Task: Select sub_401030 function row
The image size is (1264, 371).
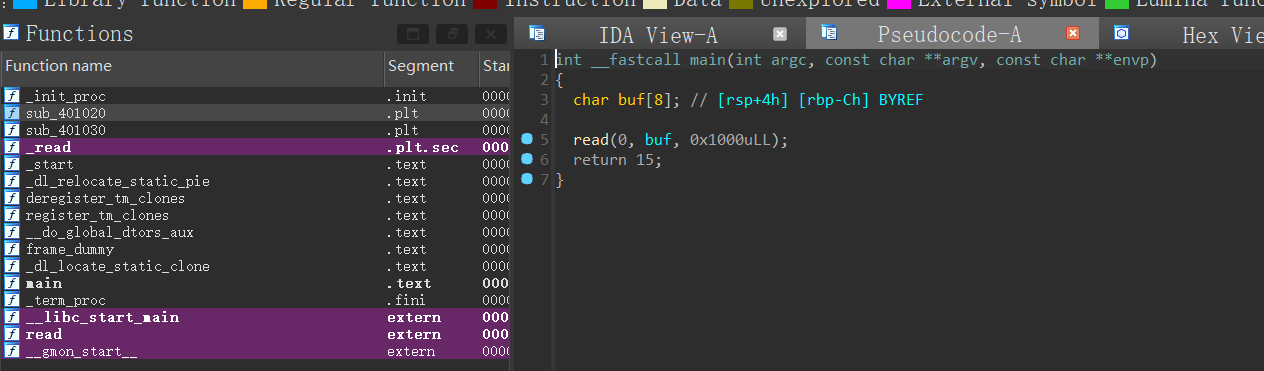Action: point(255,130)
